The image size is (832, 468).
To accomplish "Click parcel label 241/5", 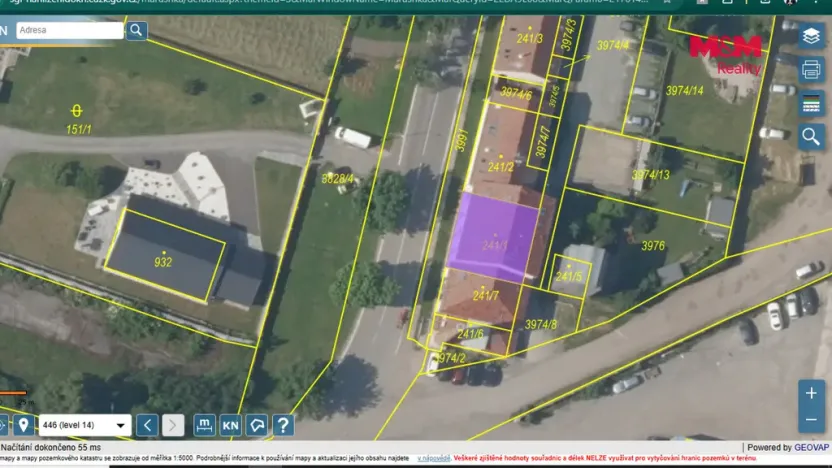I will pos(569,276).
